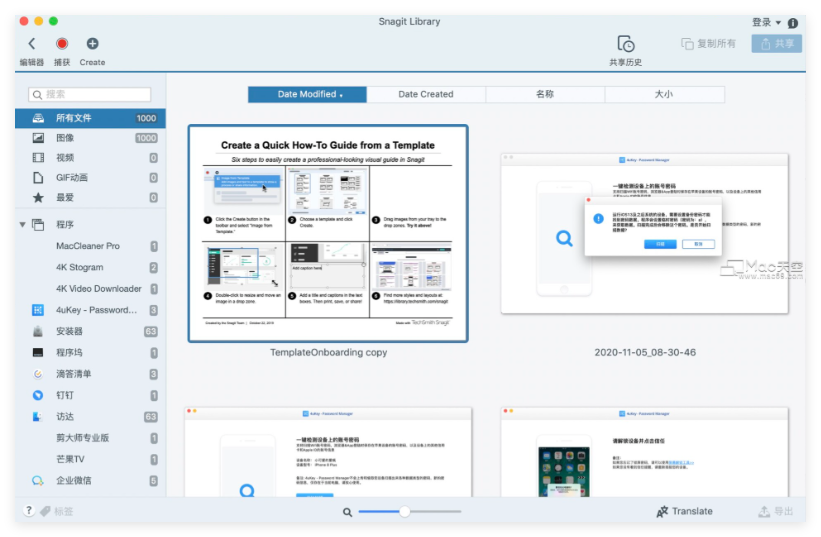Open the login dropdown
The height and width of the screenshot is (537, 821).
pyautogui.click(x=767, y=22)
